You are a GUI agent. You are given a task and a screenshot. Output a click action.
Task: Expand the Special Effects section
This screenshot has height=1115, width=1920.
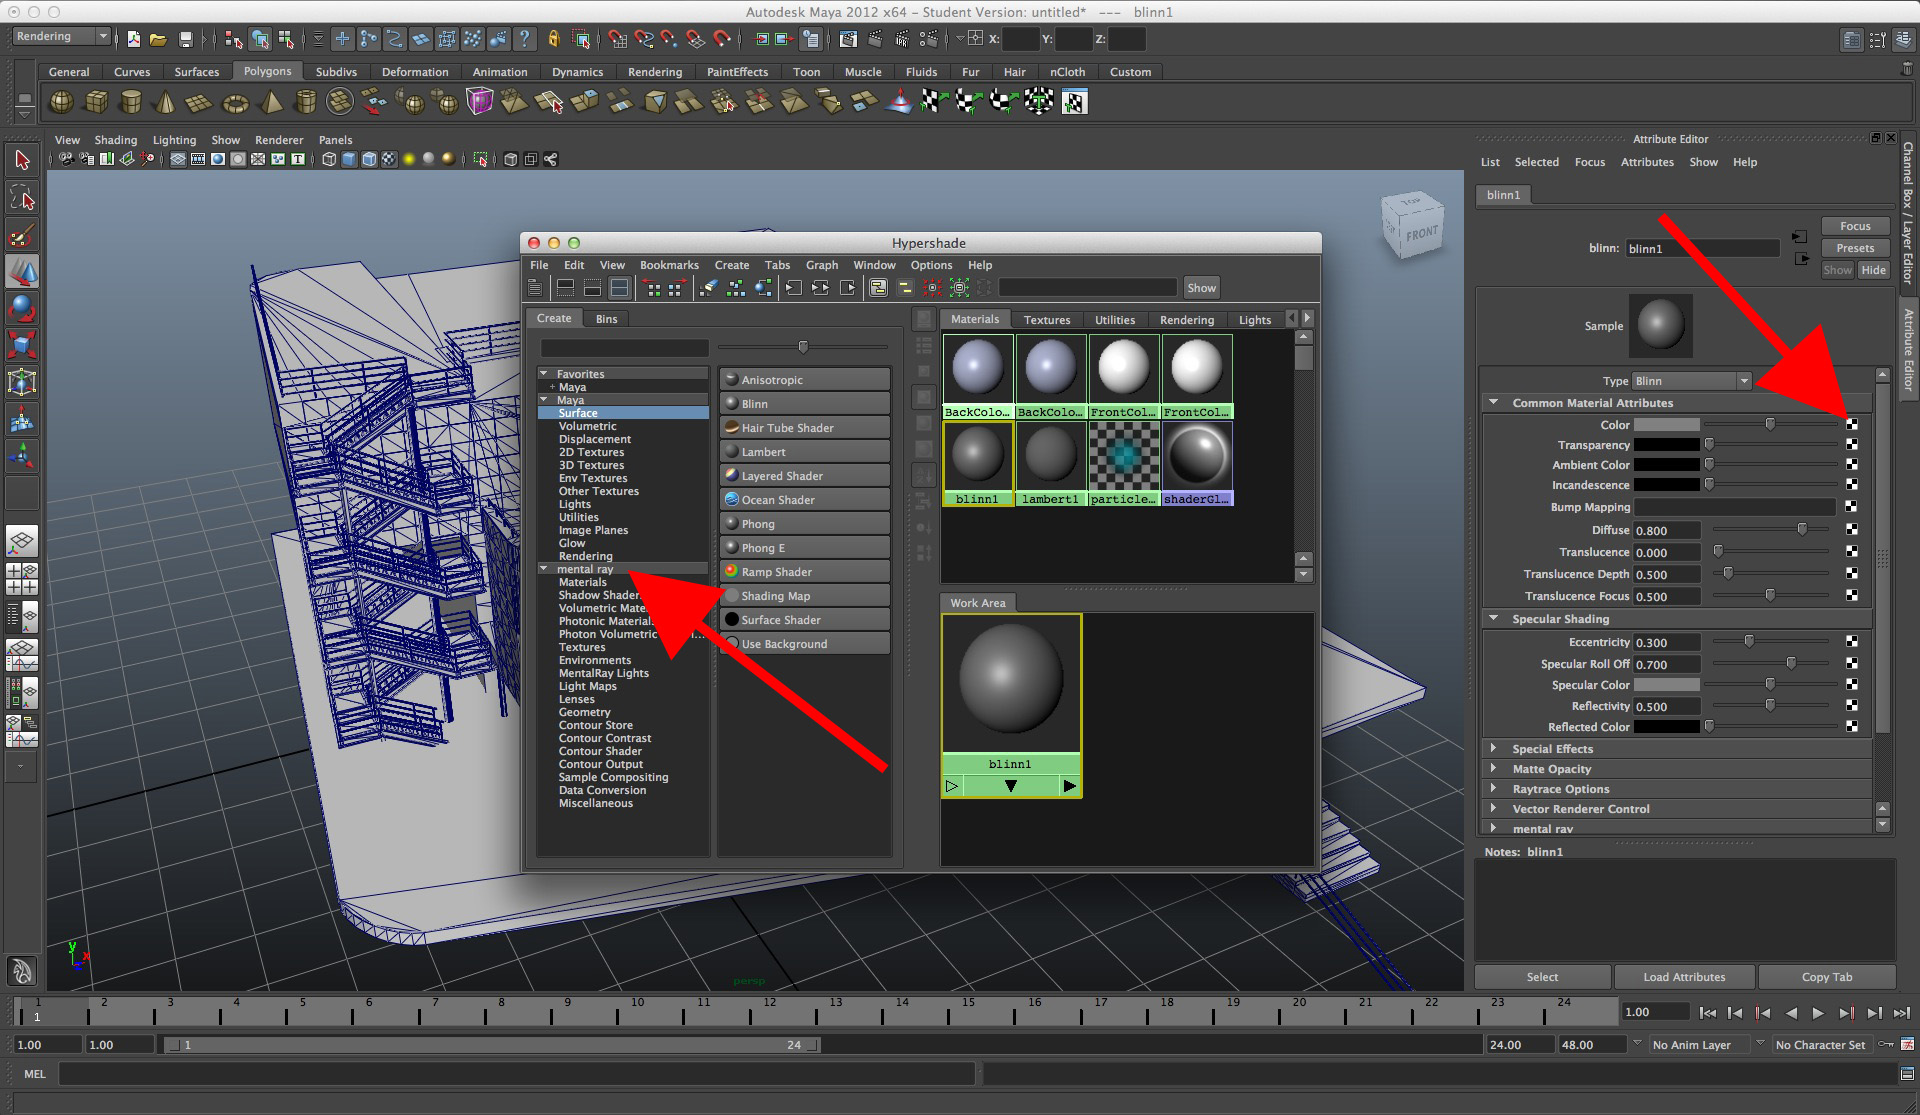pyautogui.click(x=1494, y=748)
